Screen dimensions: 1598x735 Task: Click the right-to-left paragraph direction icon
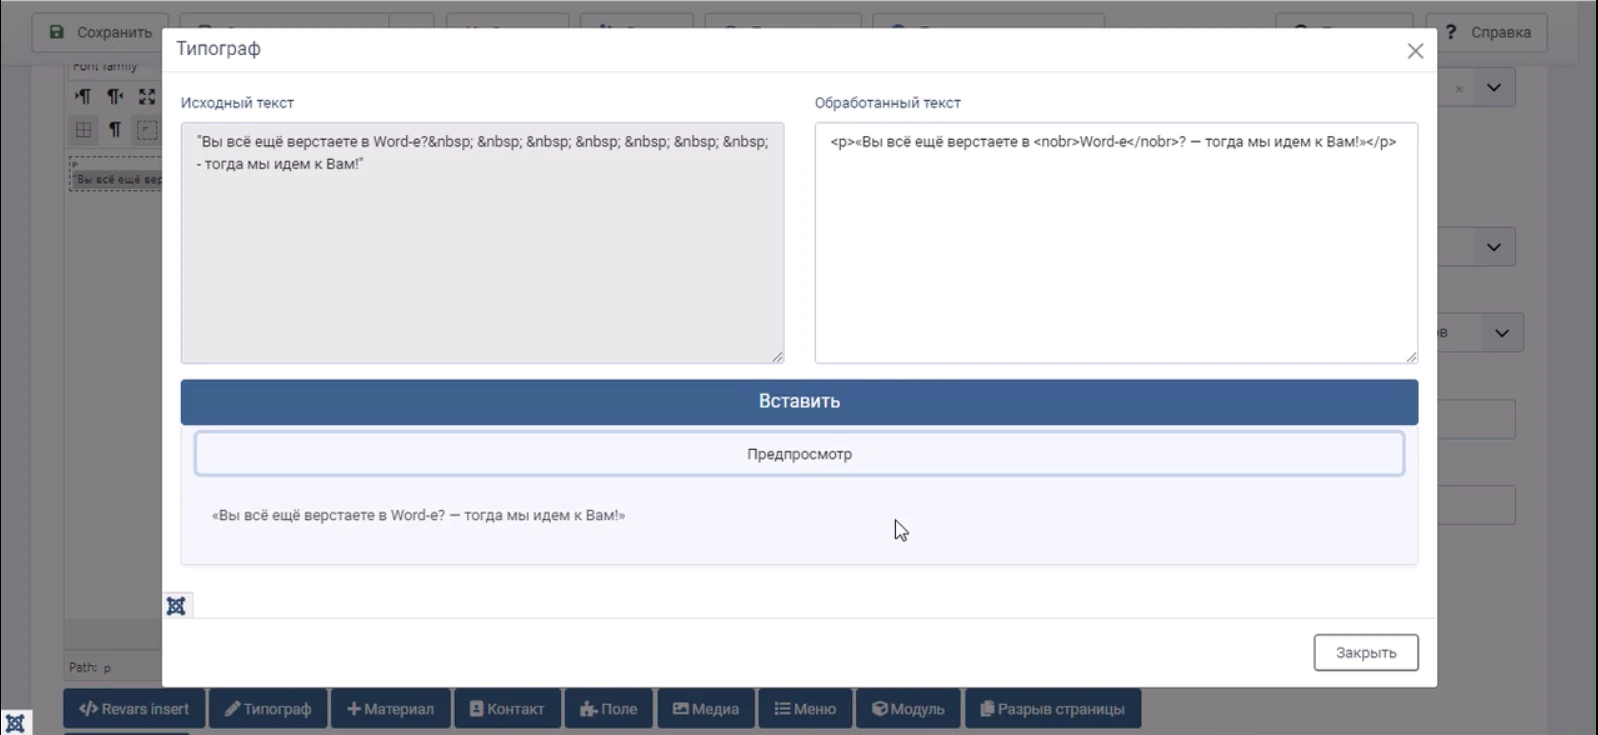pos(115,96)
